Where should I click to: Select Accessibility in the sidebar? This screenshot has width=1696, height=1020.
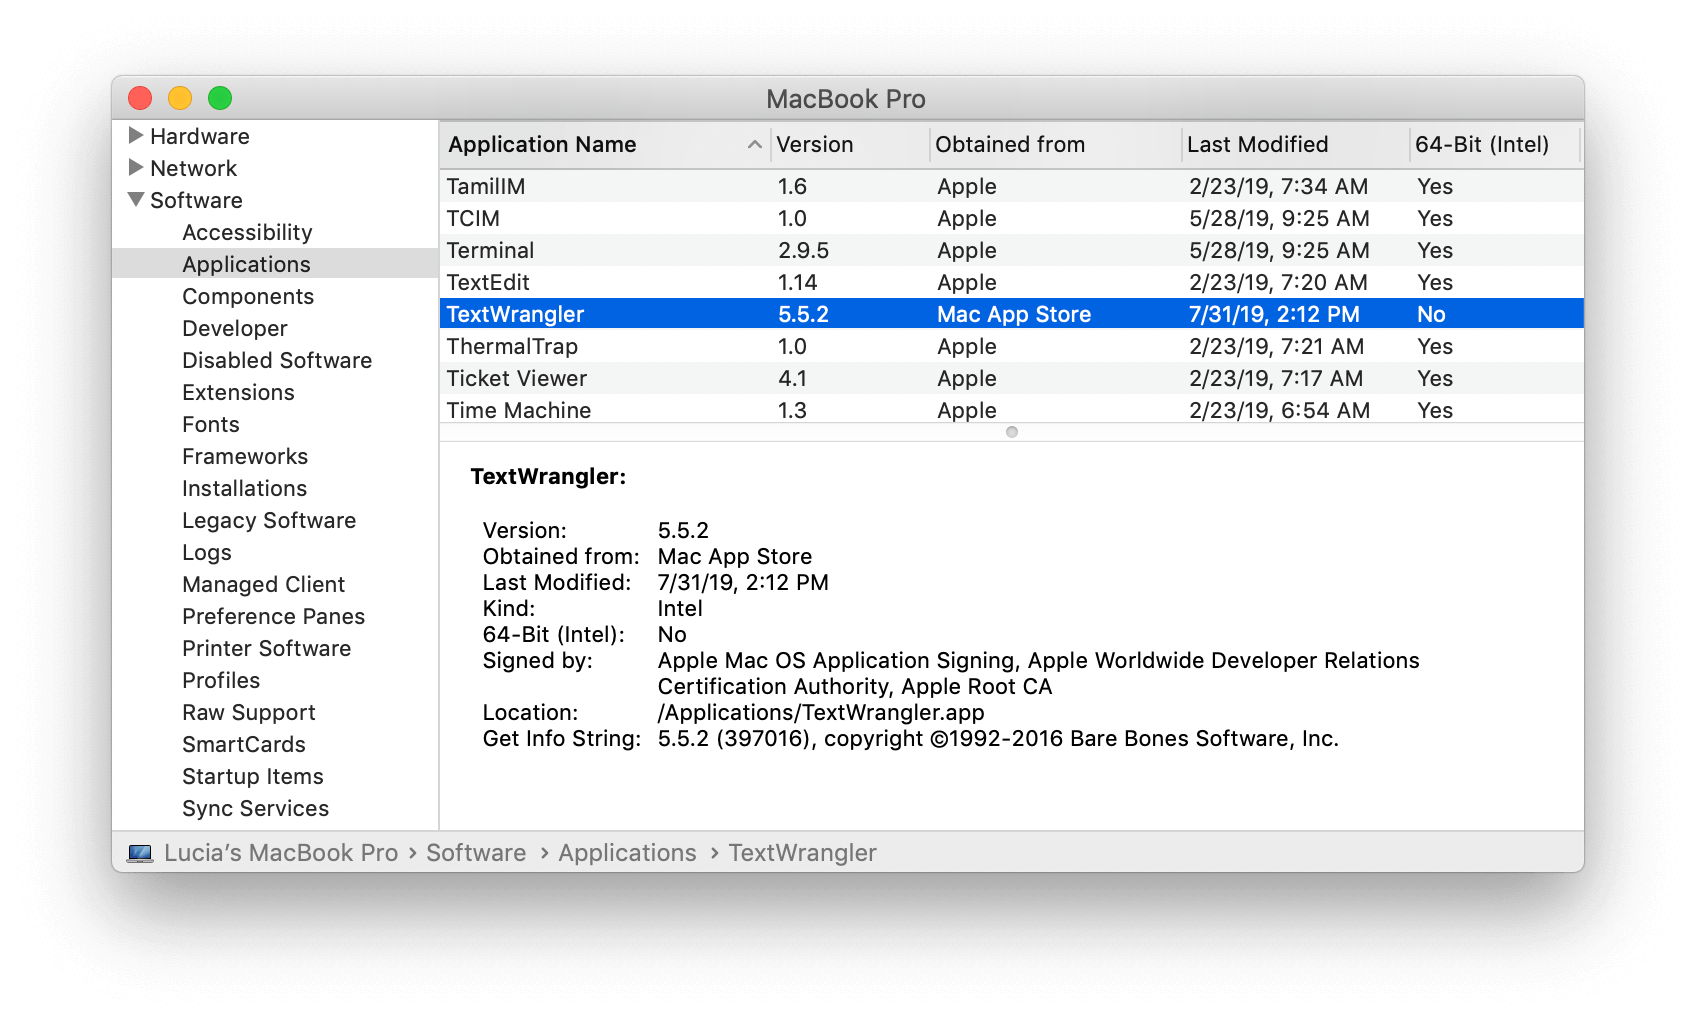[246, 232]
